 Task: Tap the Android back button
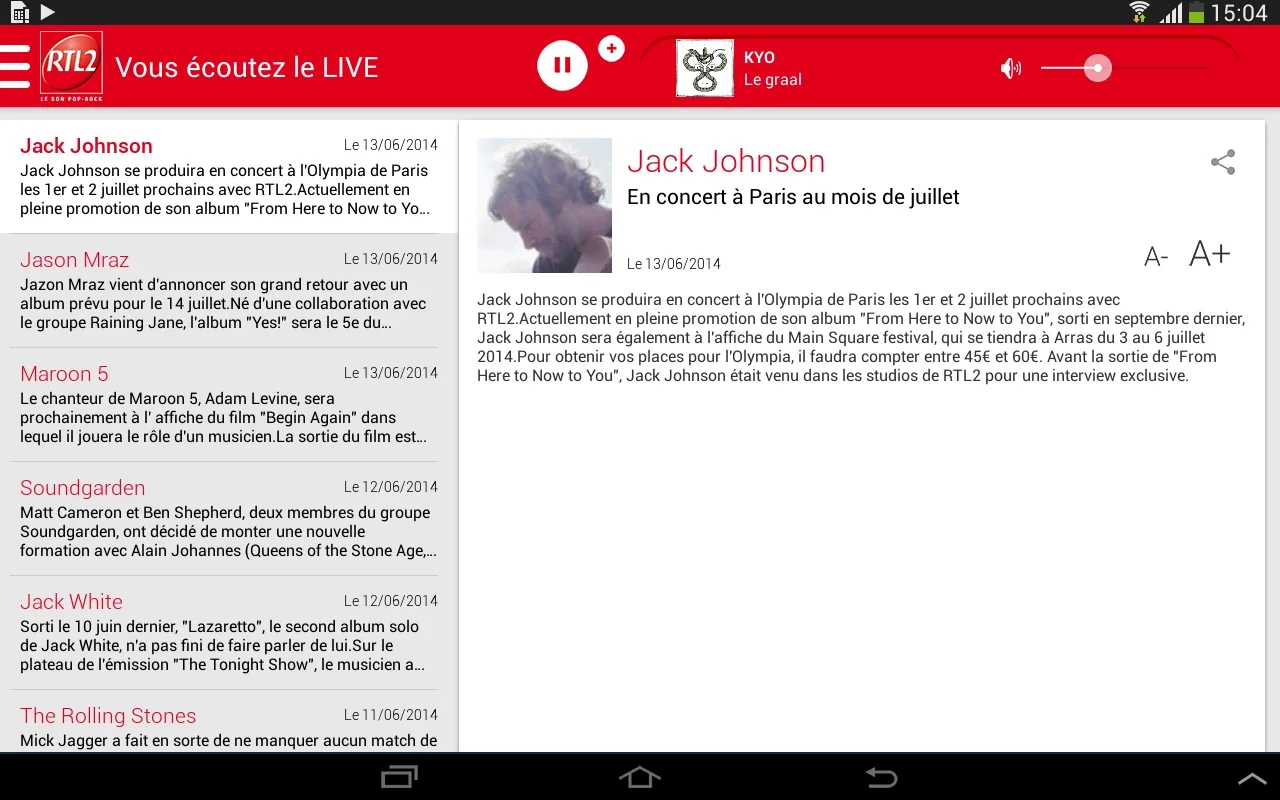(881, 777)
